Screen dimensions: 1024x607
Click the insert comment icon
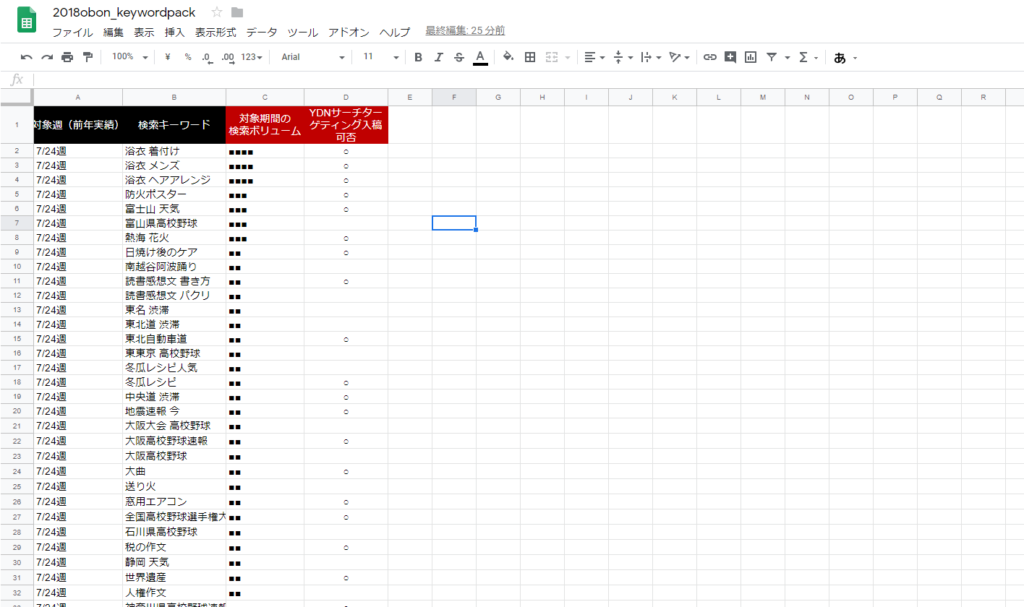731,58
